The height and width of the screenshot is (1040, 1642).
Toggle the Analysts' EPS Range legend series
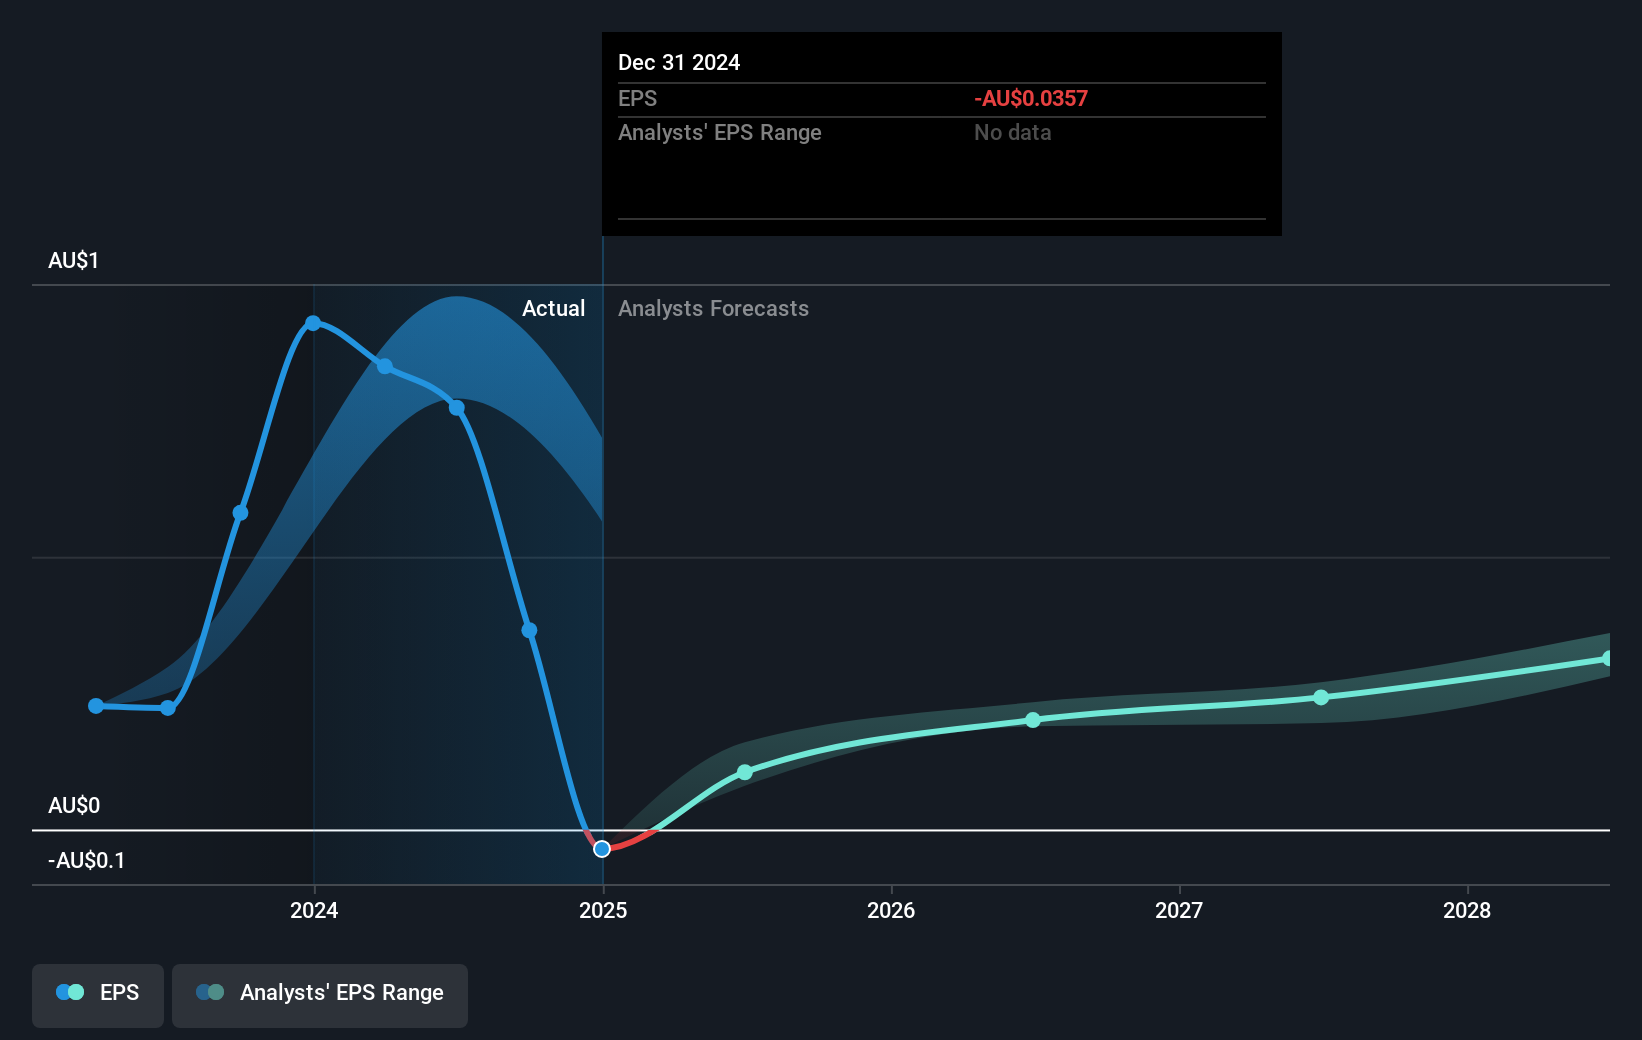(x=320, y=995)
